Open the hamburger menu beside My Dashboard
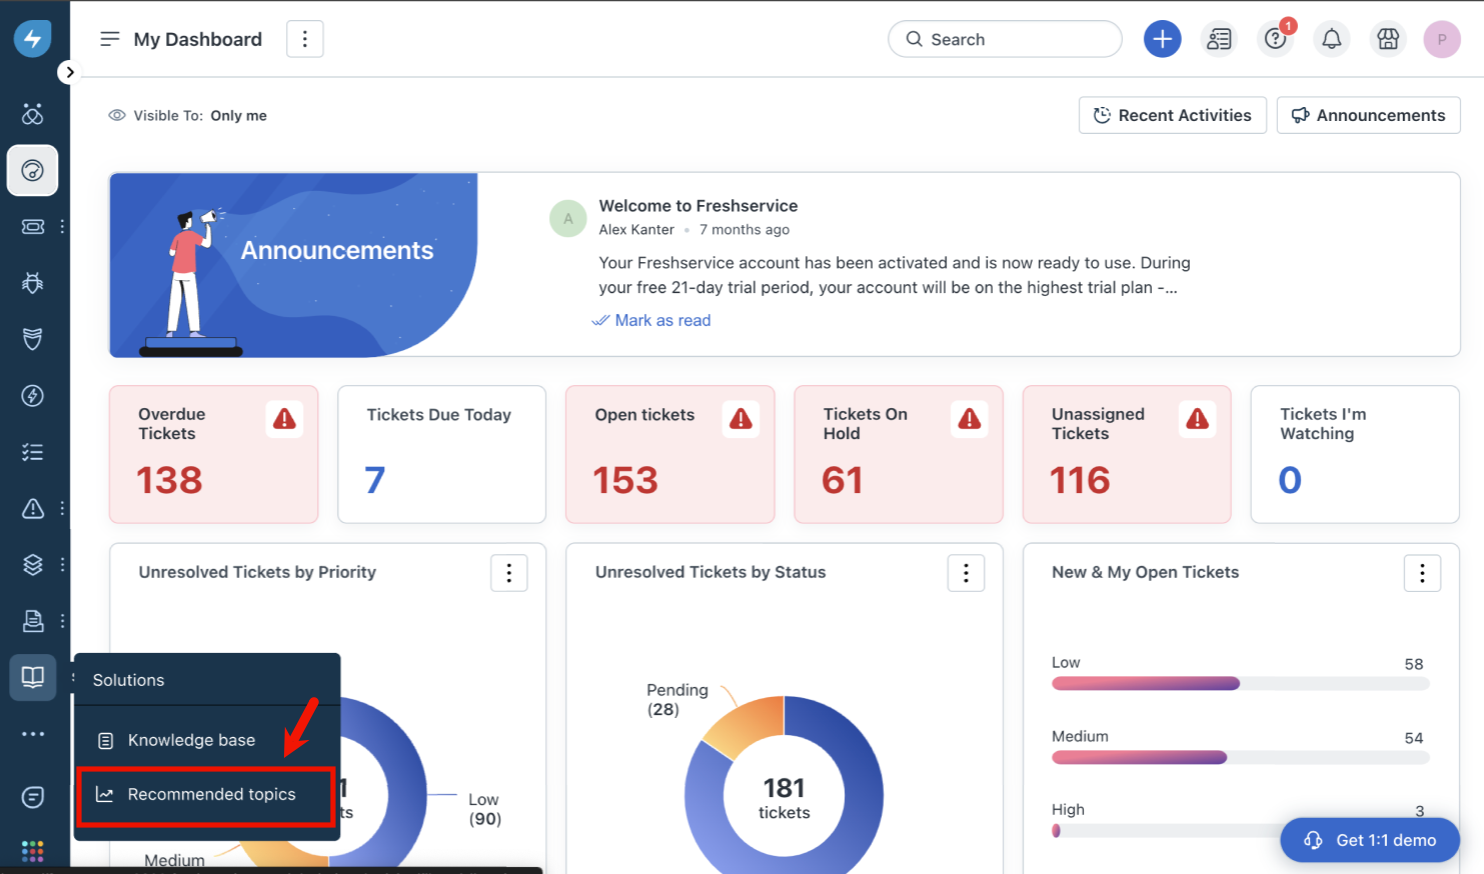 click(110, 39)
